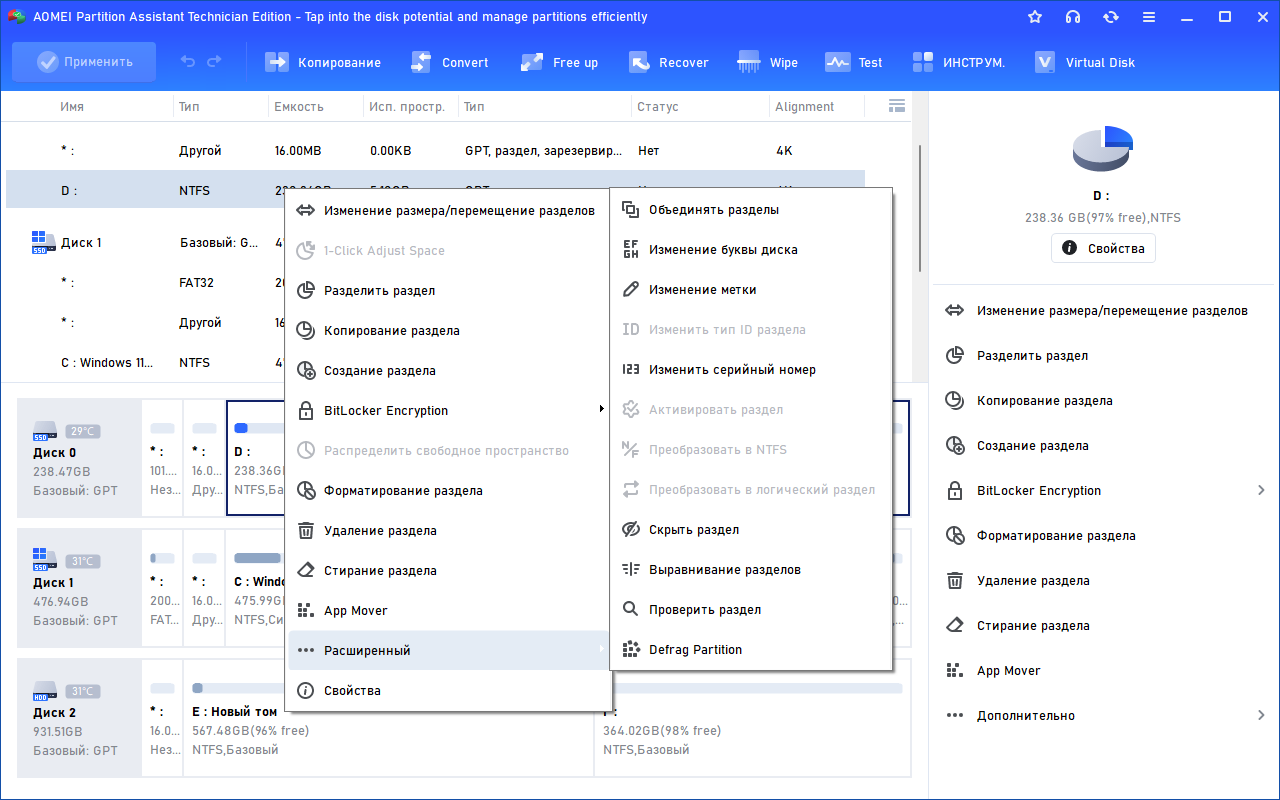This screenshot has width=1280, height=800.
Task: Open the Wipe tool in toolbar
Action: 768,62
